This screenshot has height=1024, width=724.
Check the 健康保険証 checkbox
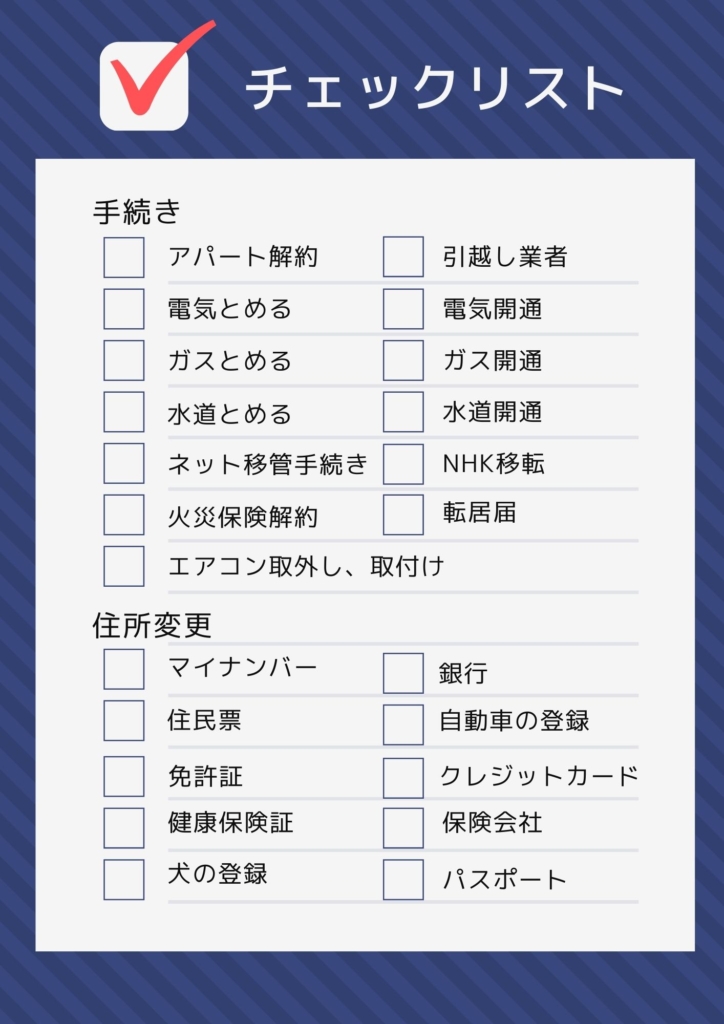coord(124,827)
